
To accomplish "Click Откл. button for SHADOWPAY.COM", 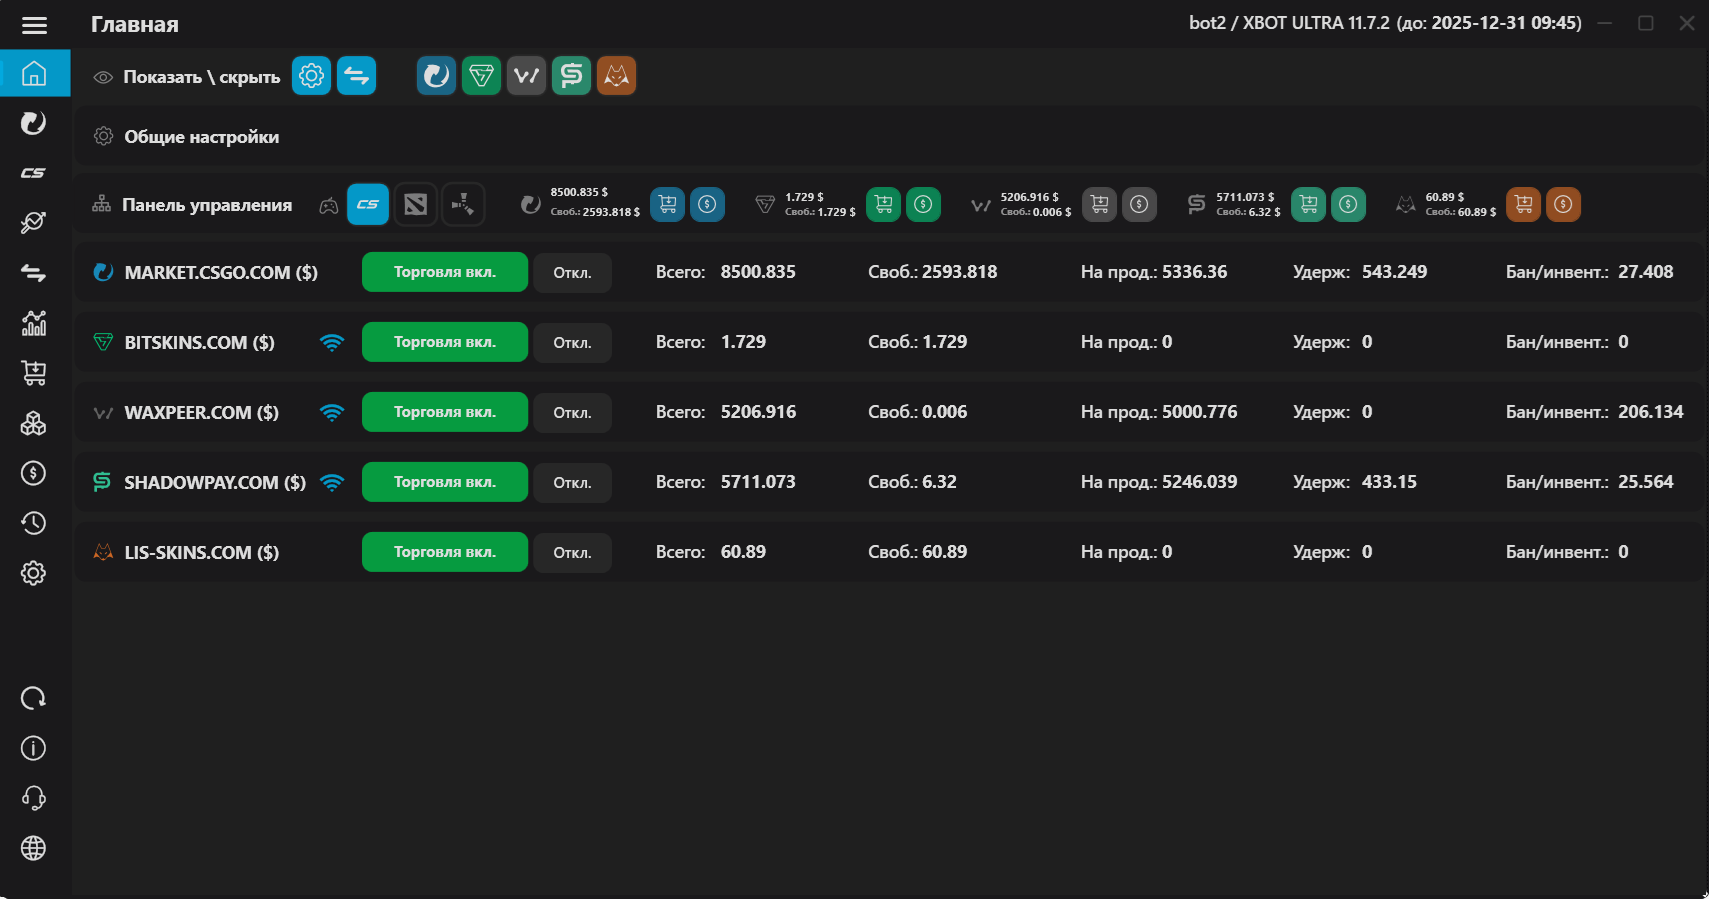I will (572, 482).
